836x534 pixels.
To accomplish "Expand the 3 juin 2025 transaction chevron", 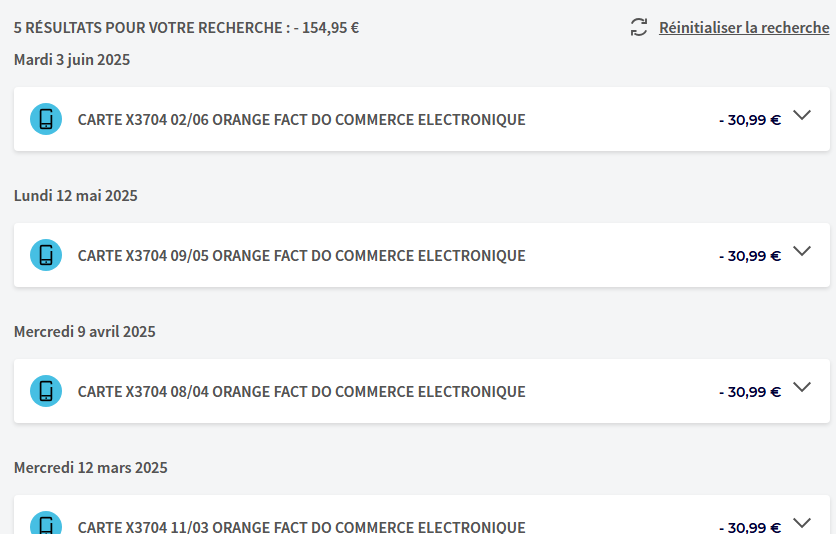I will coord(801,115).
